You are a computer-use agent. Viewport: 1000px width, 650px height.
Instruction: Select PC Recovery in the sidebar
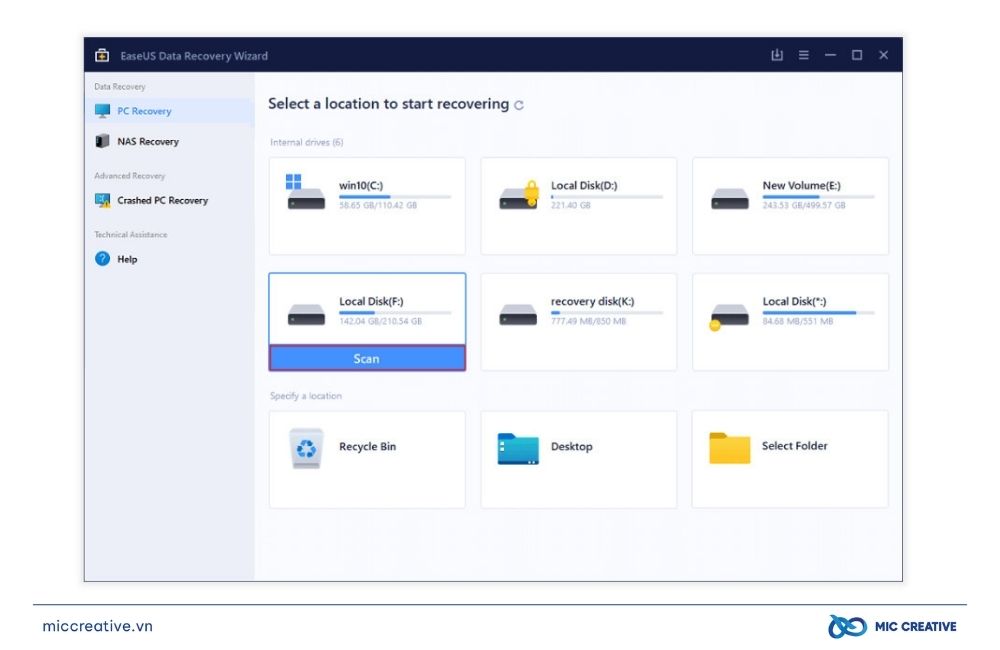point(169,111)
